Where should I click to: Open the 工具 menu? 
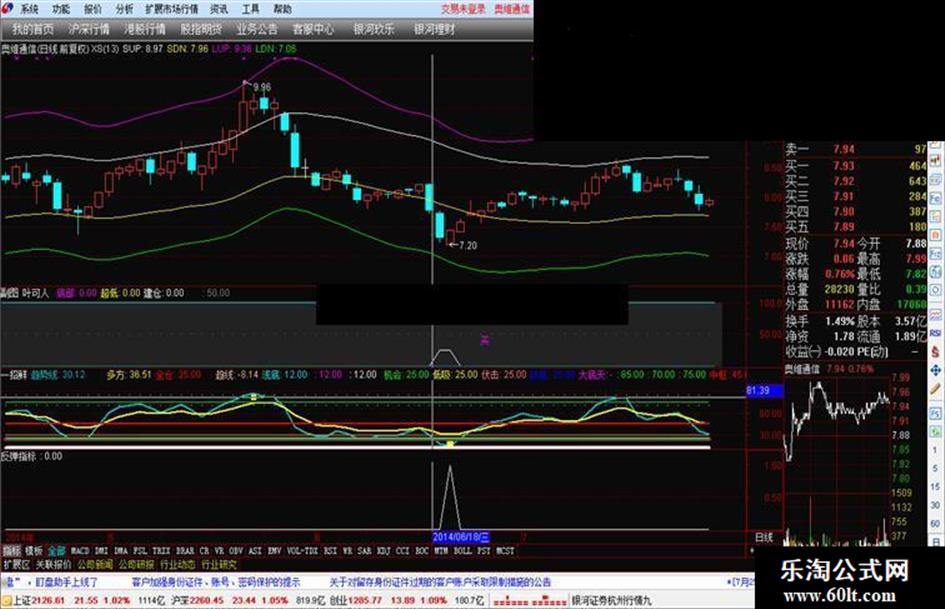251,9
